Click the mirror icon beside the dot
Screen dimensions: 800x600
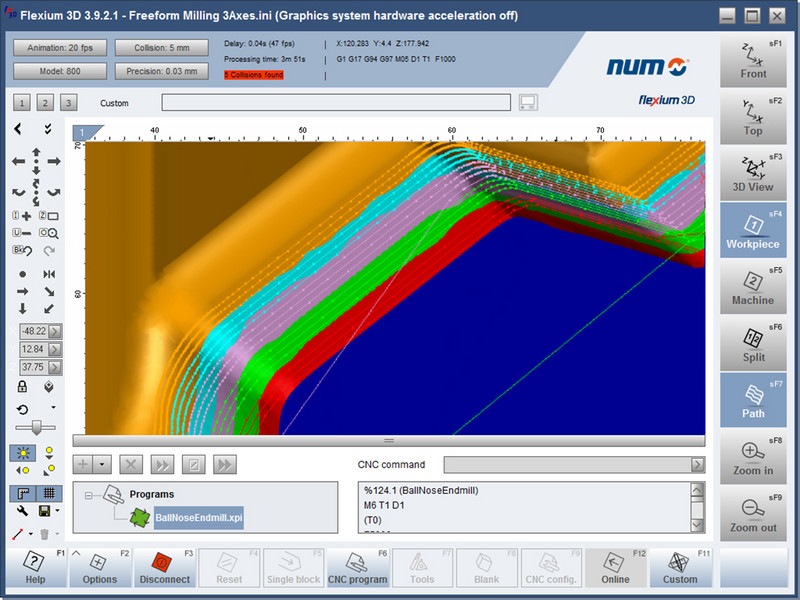(x=49, y=274)
